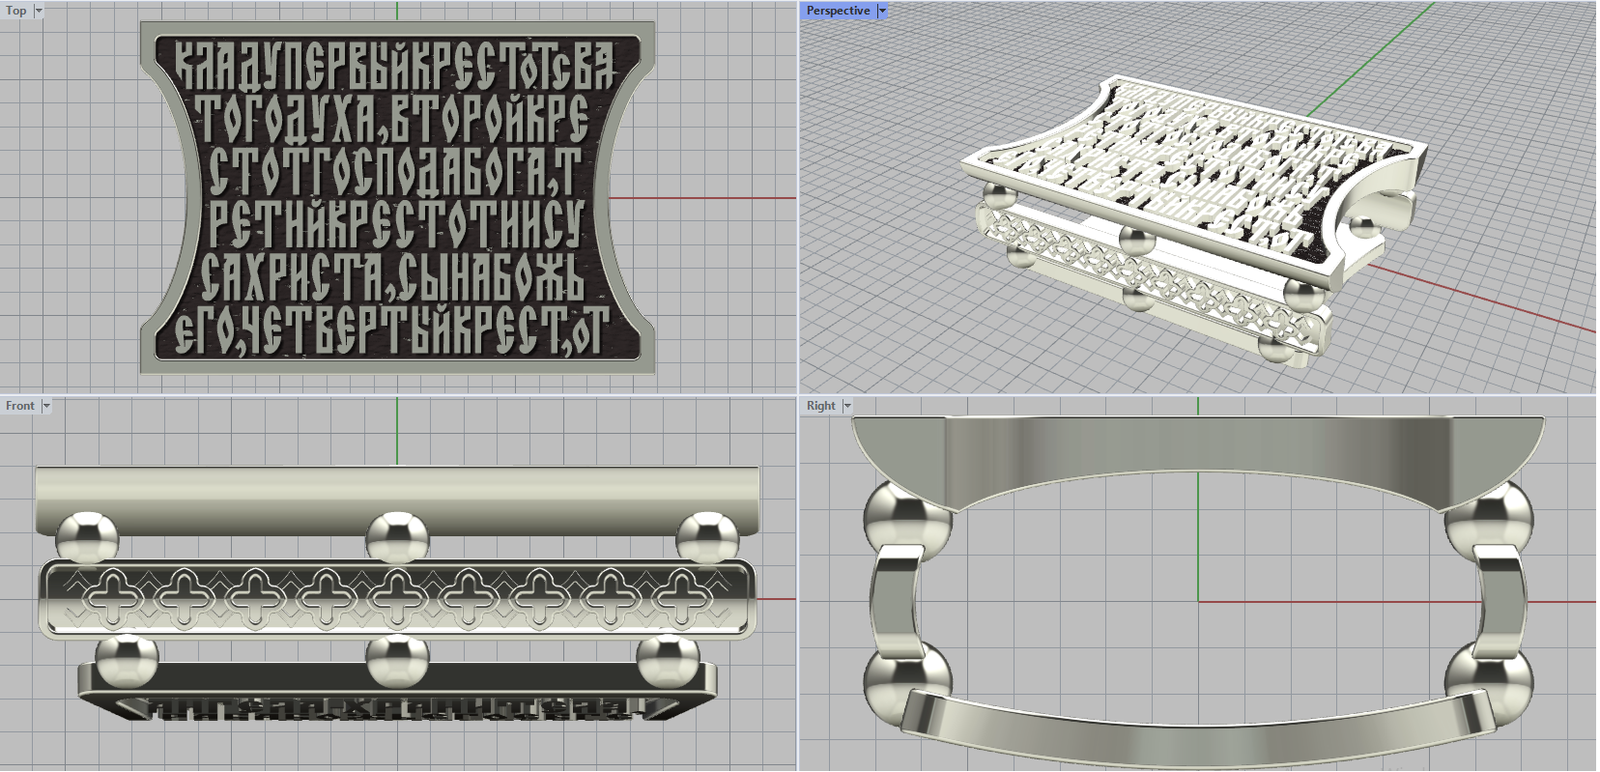Open the Top viewport dropdown arrow menu

point(39,11)
